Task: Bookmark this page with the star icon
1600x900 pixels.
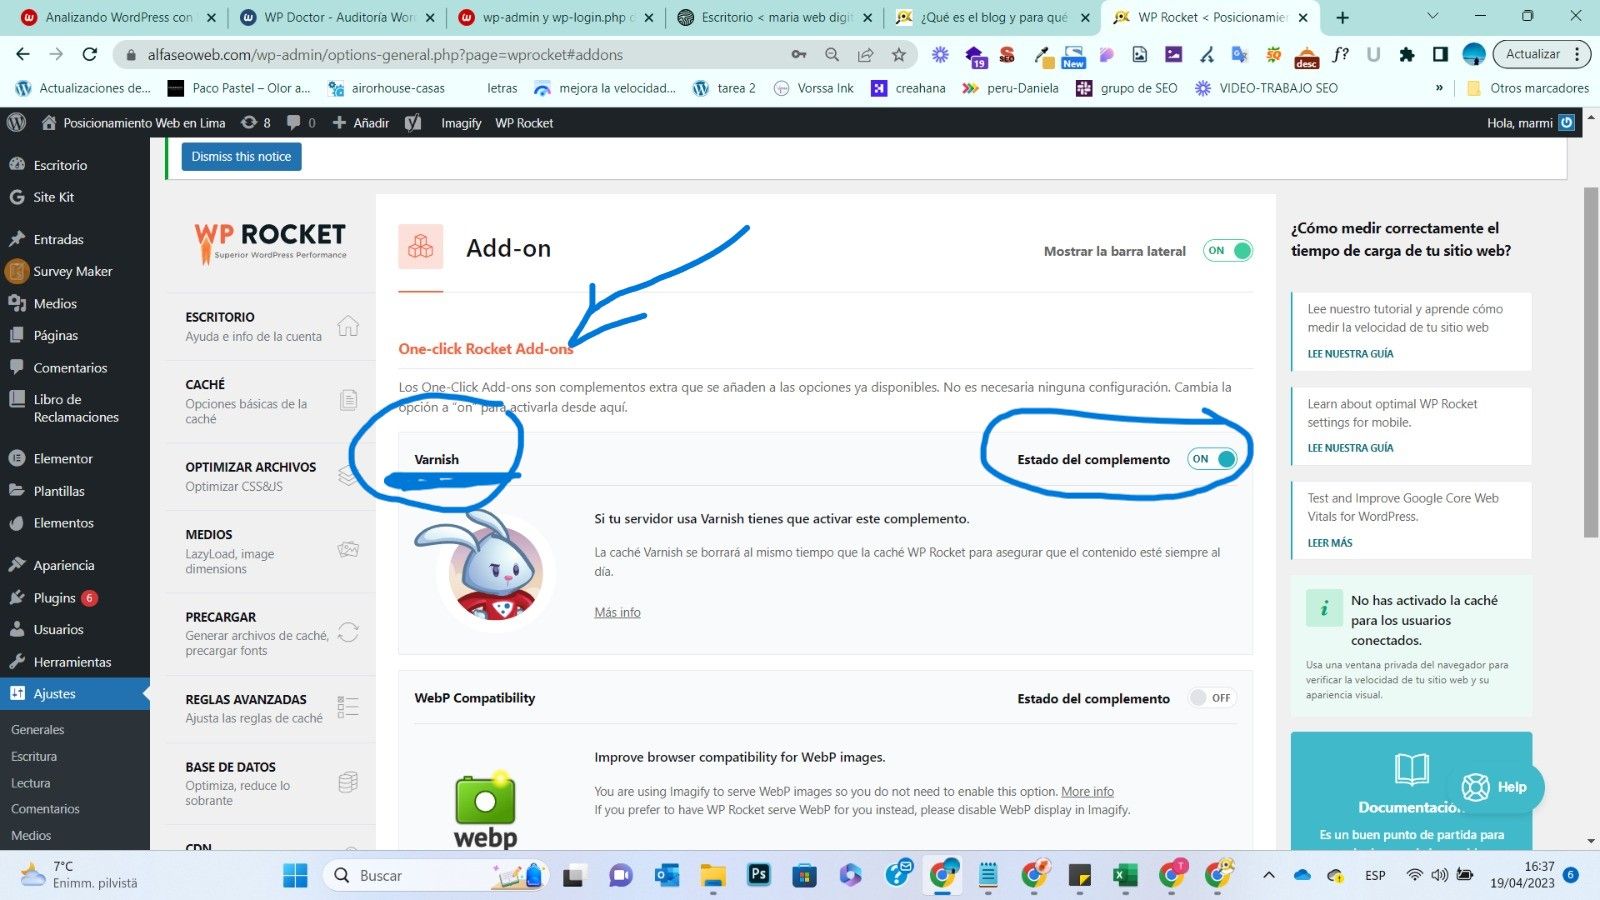Action: (899, 54)
